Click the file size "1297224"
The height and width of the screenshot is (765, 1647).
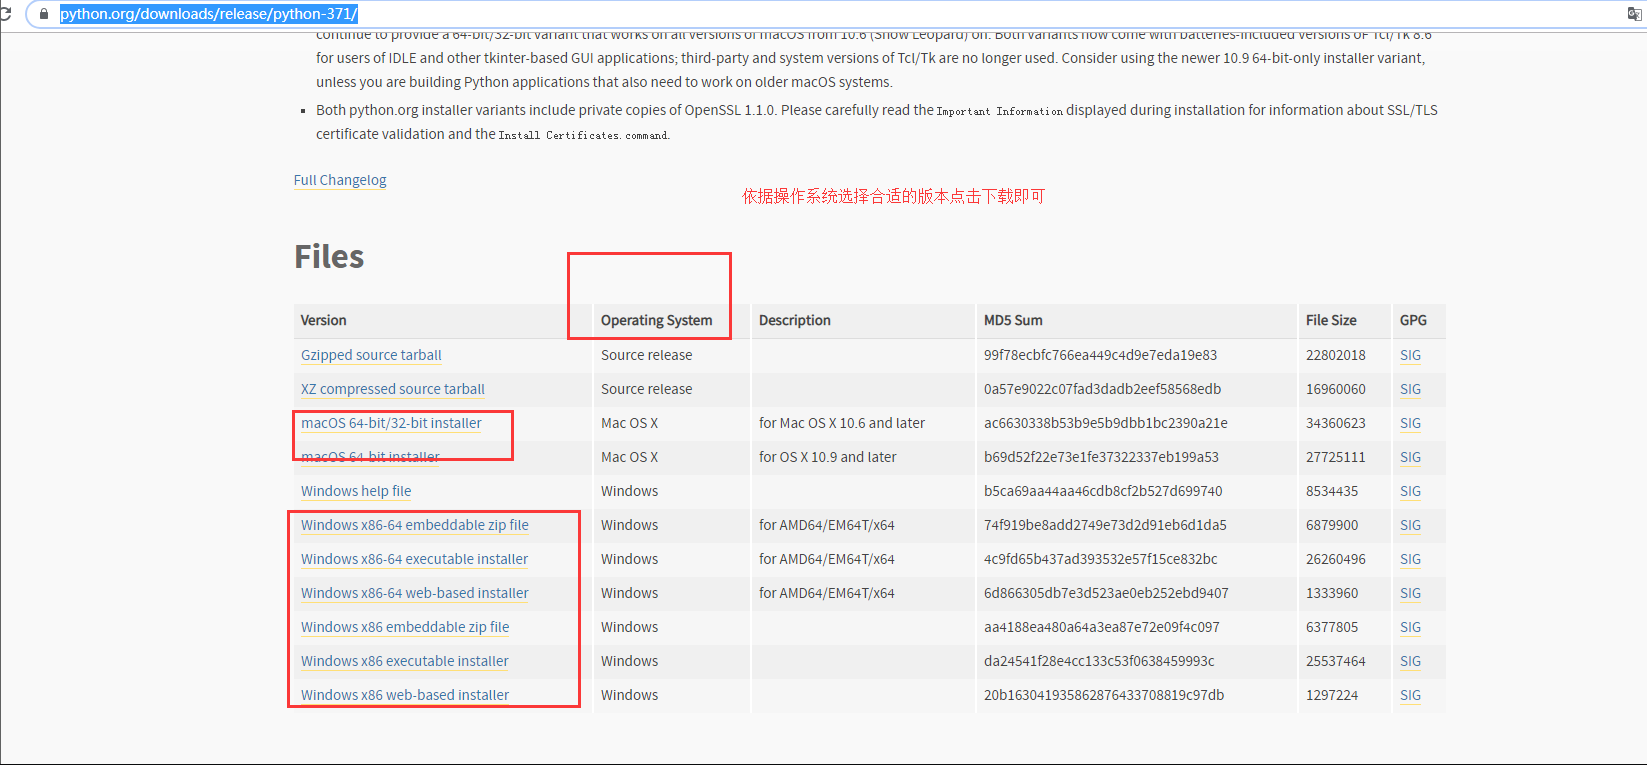[1332, 695]
